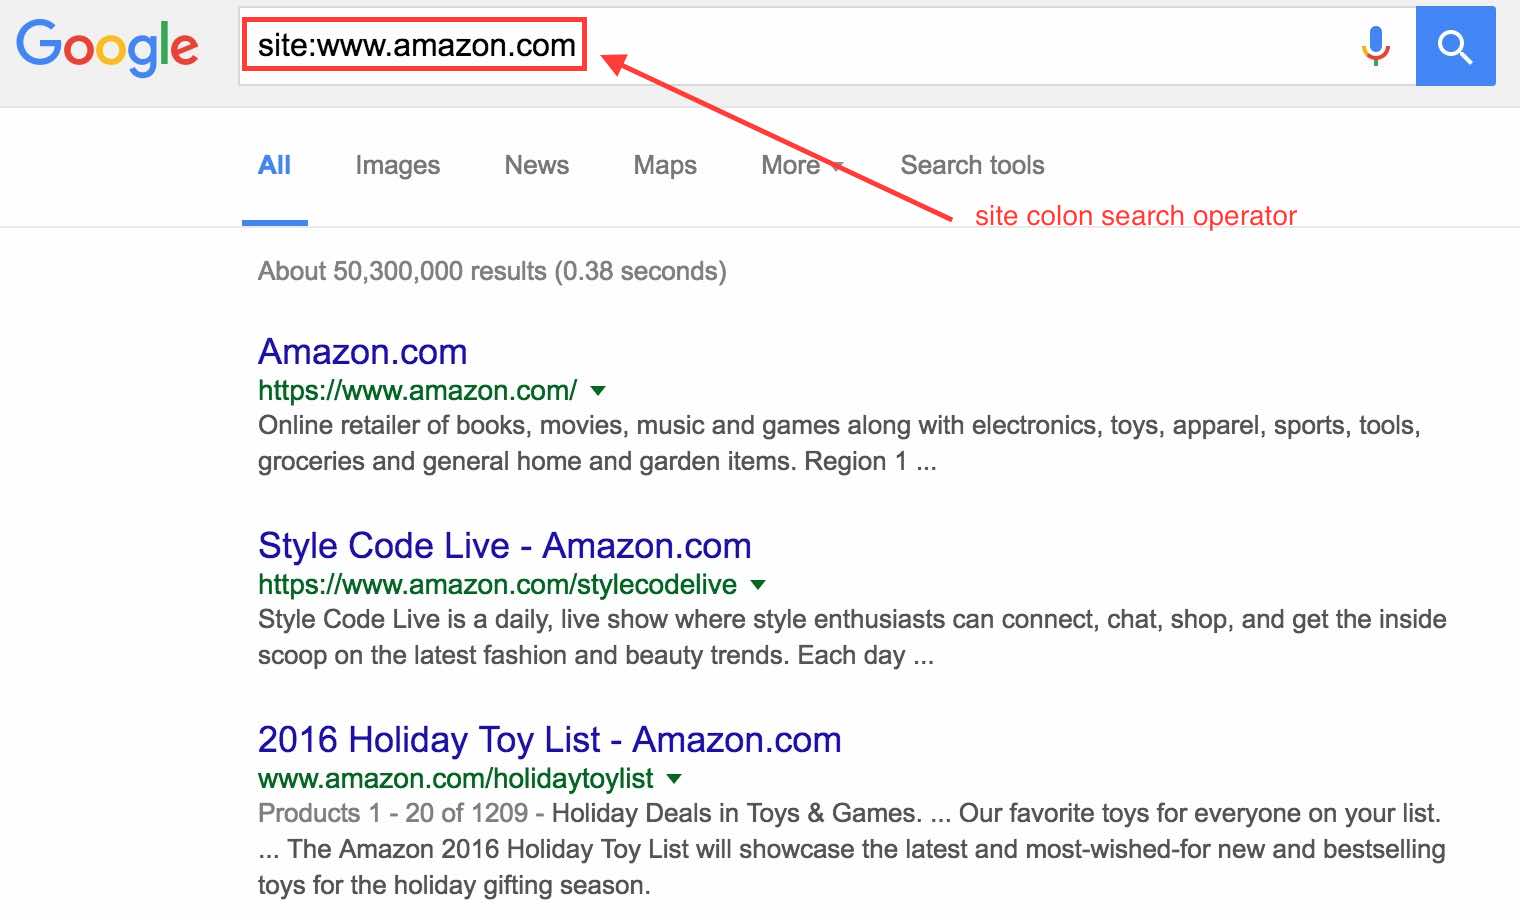Switch to the Images tab
1520x920 pixels.
[397, 165]
